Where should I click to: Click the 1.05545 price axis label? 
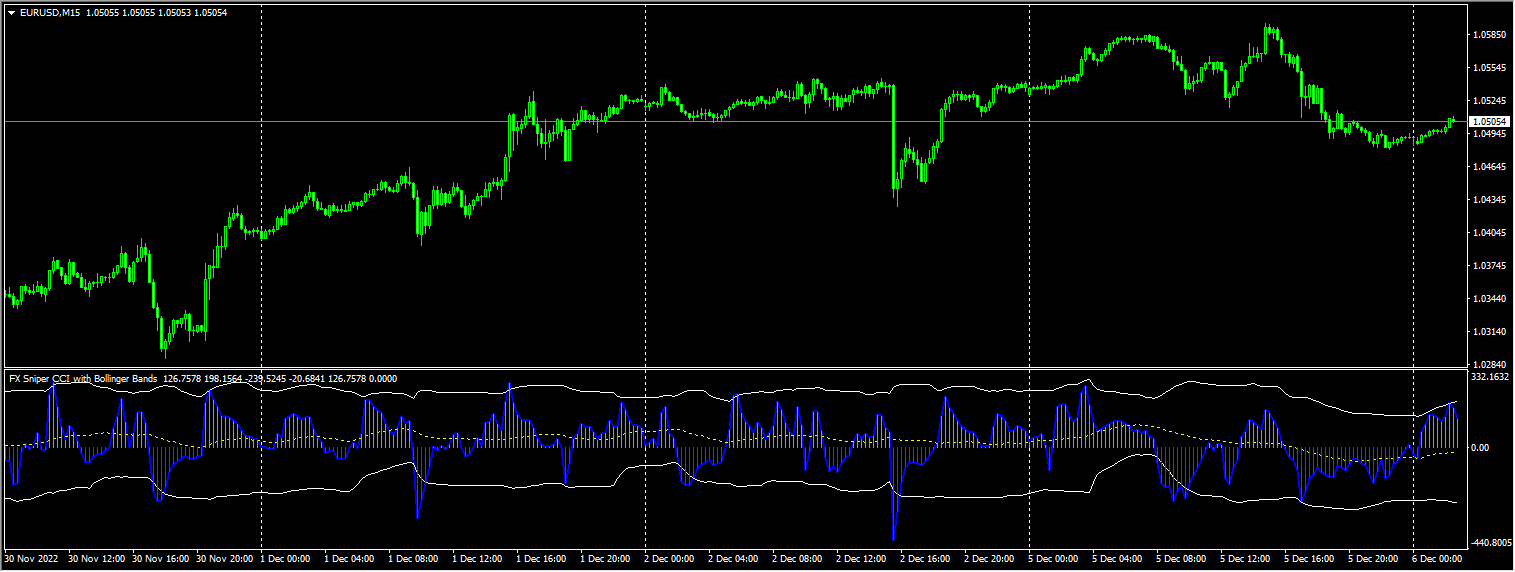click(1489, 68)
